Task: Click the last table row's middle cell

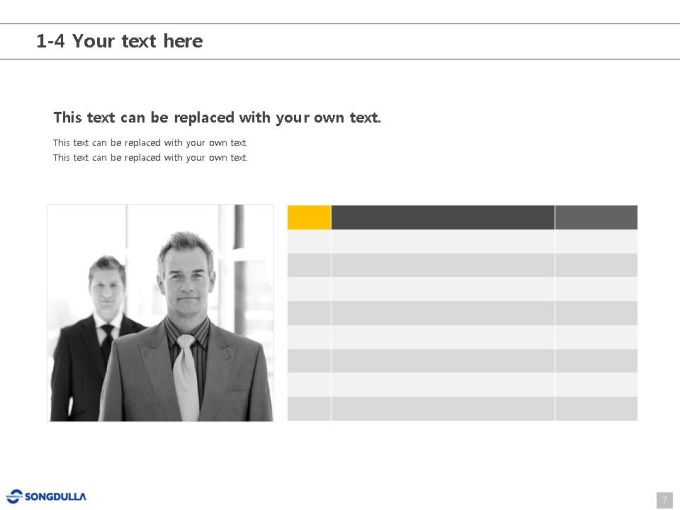Action: click(x=443, y=409)
